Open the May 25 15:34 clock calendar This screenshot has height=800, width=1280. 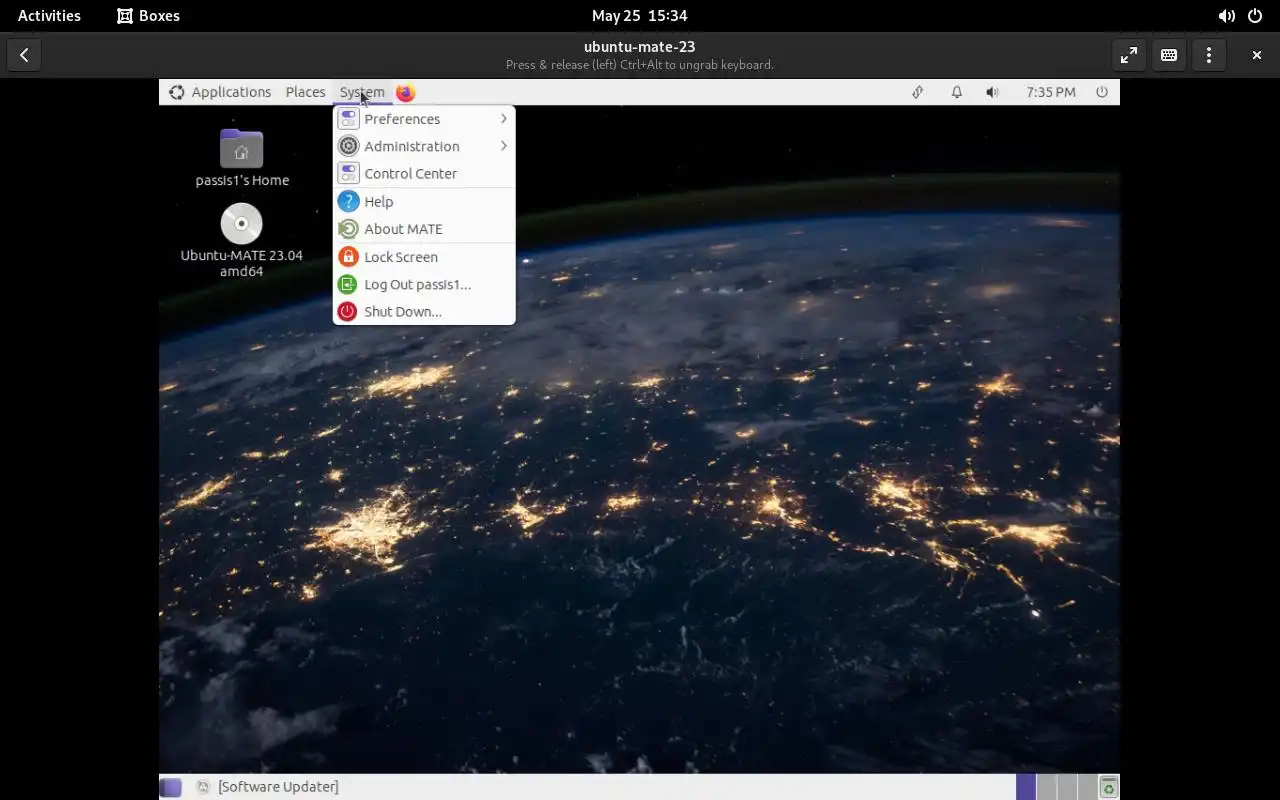[x=639, y=16]
